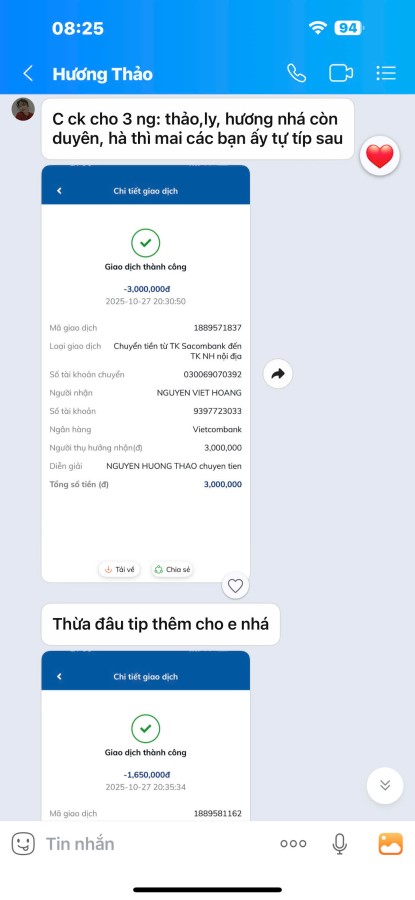Start a voice call with Hương Thảo

click(296, 73)
